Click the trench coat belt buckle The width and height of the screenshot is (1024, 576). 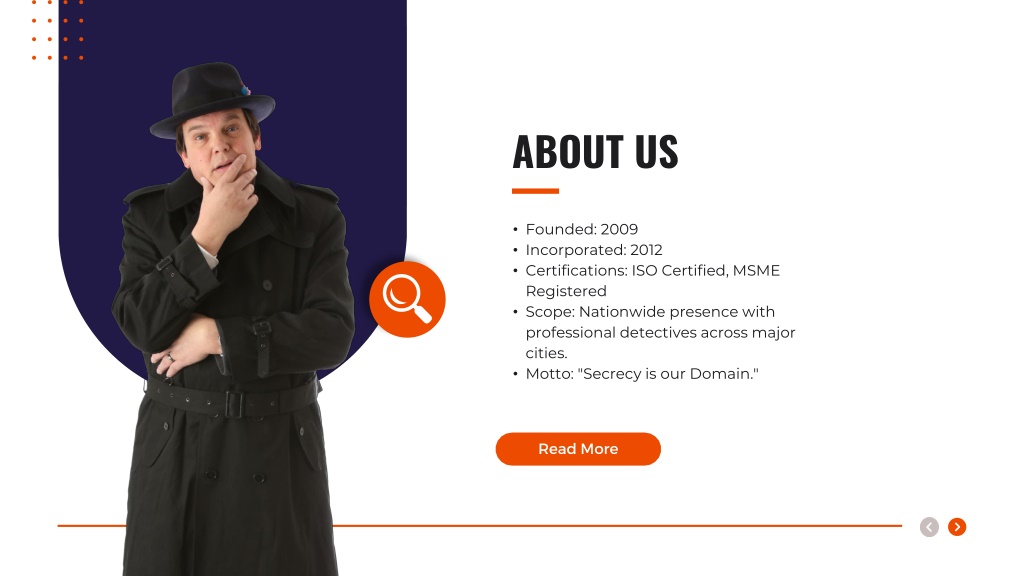(x=234, y=404)
